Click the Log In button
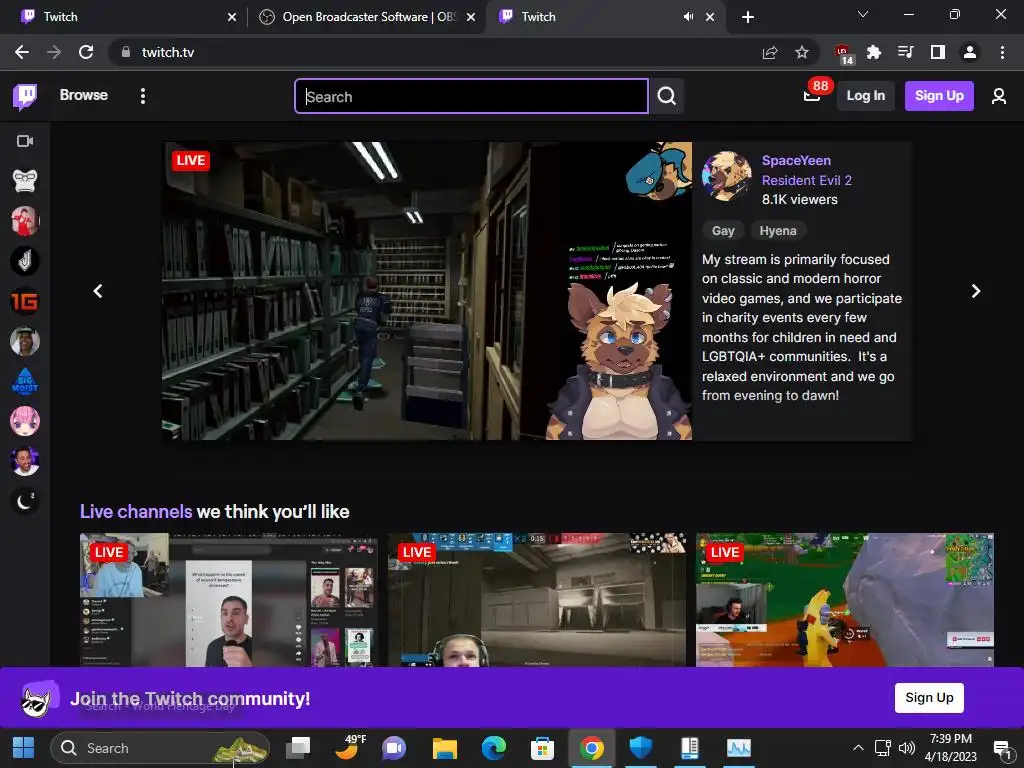 pyautogui.click(x=865, y=96)
